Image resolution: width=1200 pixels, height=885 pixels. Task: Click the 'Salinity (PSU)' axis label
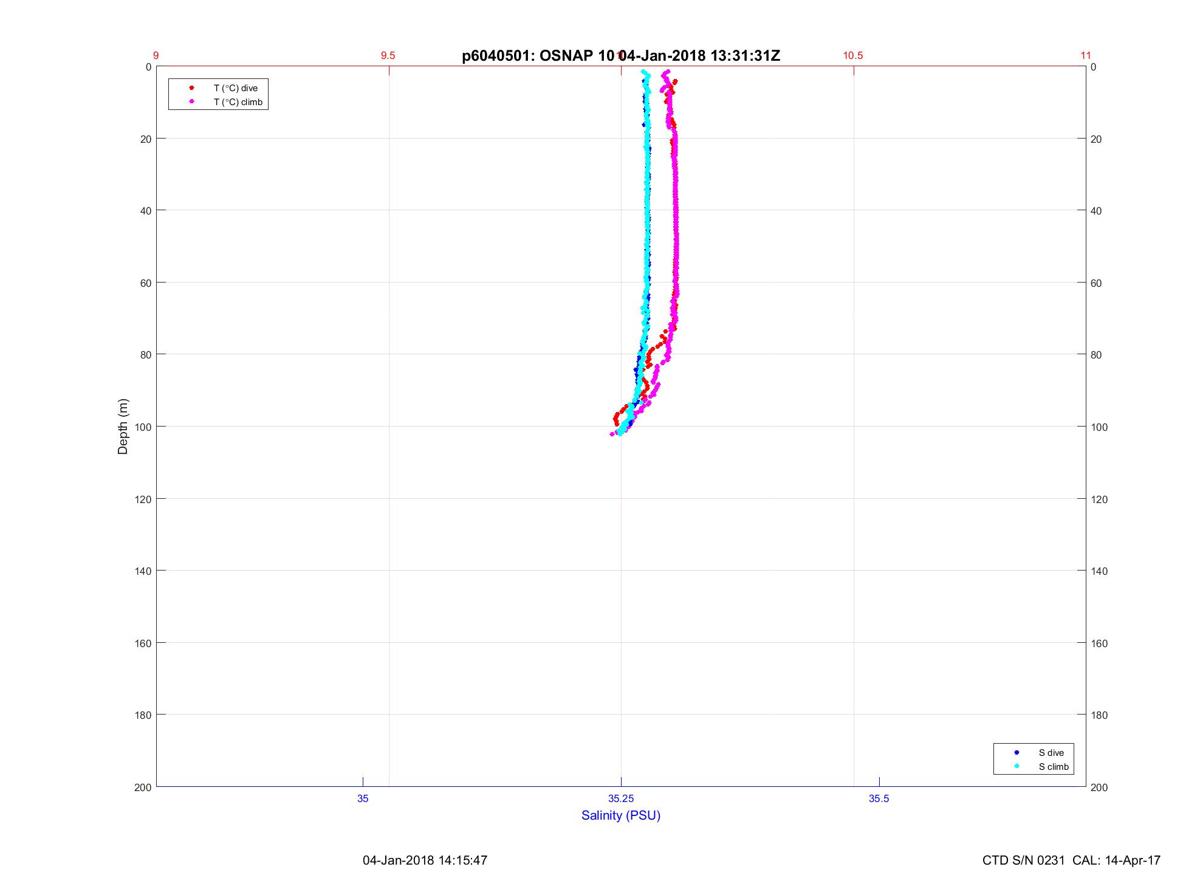pos(621,816)
